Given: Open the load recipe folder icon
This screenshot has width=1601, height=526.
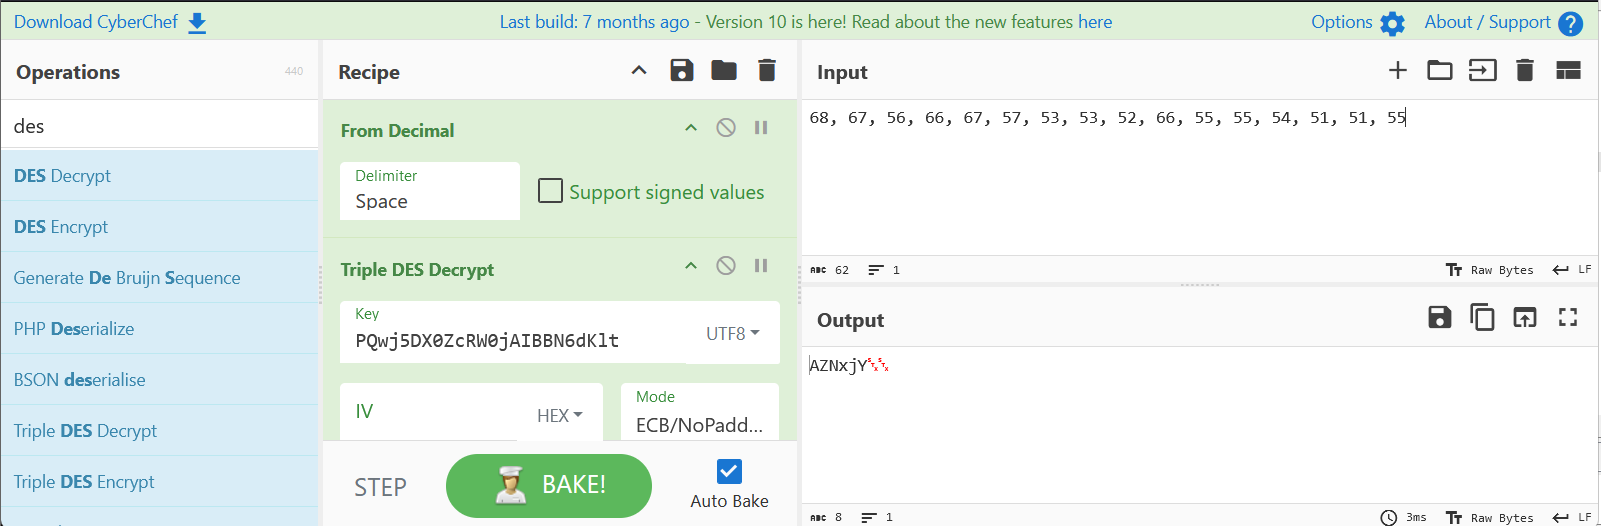Looking at the screenshot, I should 724,70.
